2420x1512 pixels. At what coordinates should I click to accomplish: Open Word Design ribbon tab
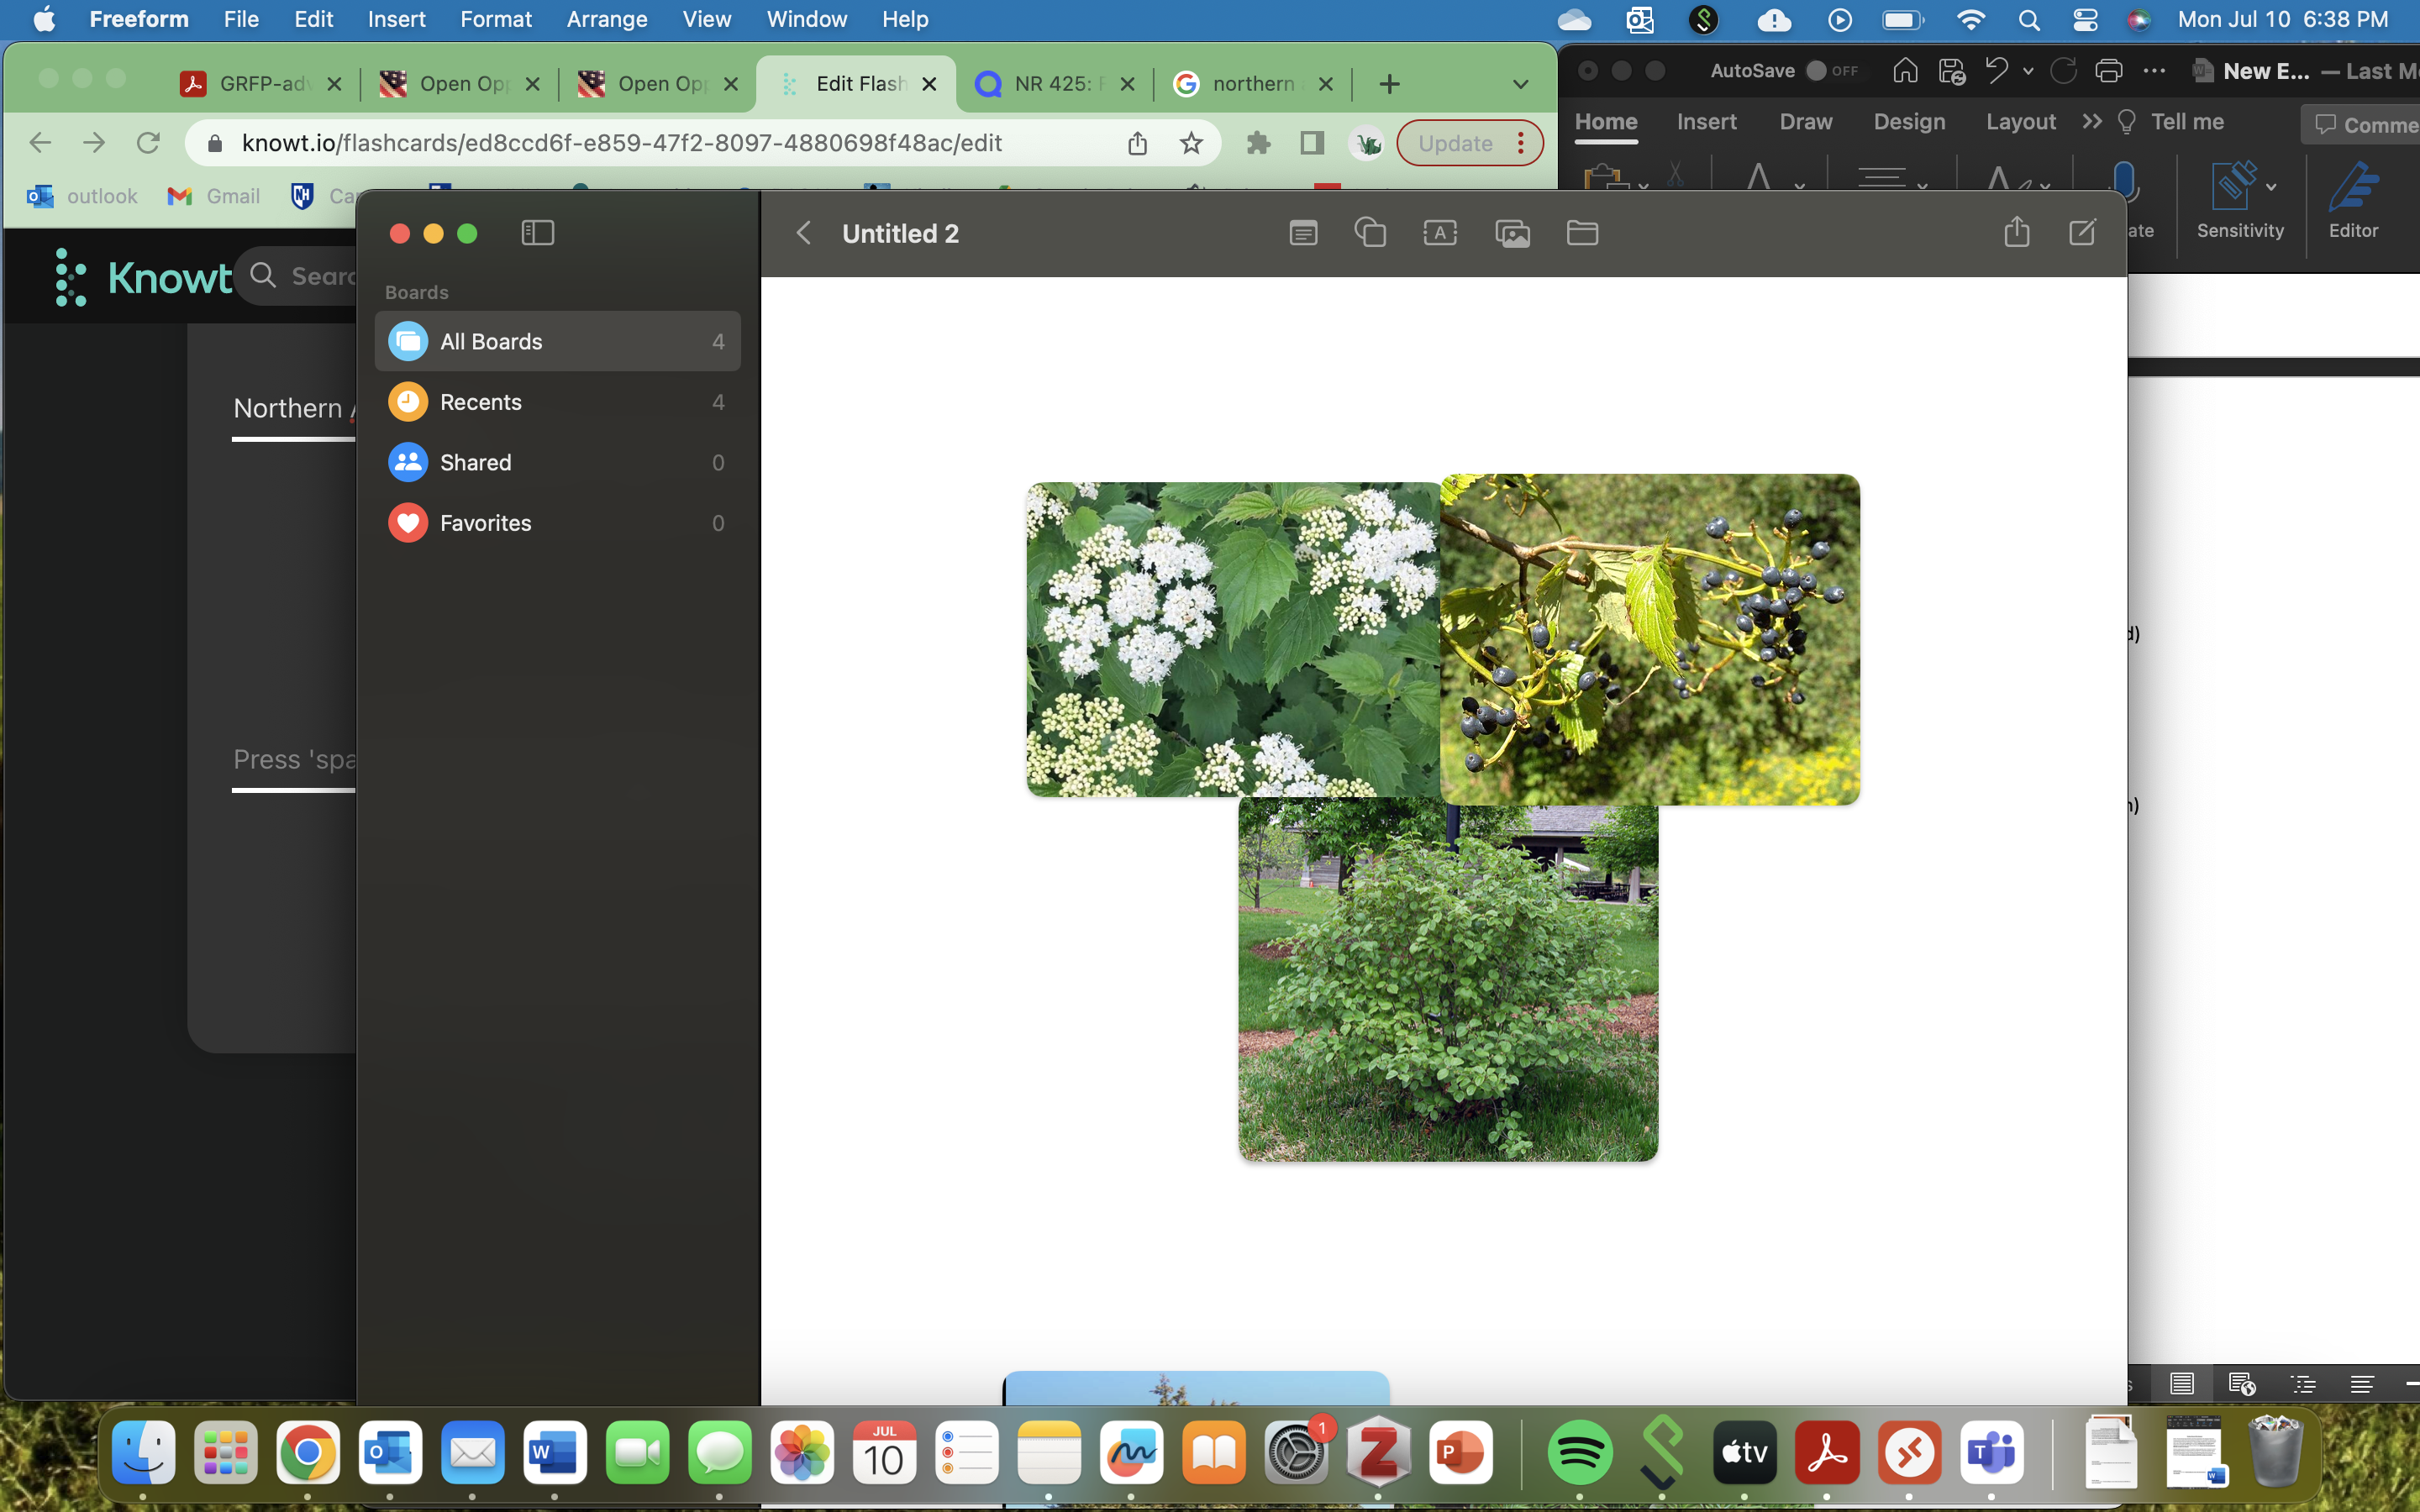[1909, 122]
